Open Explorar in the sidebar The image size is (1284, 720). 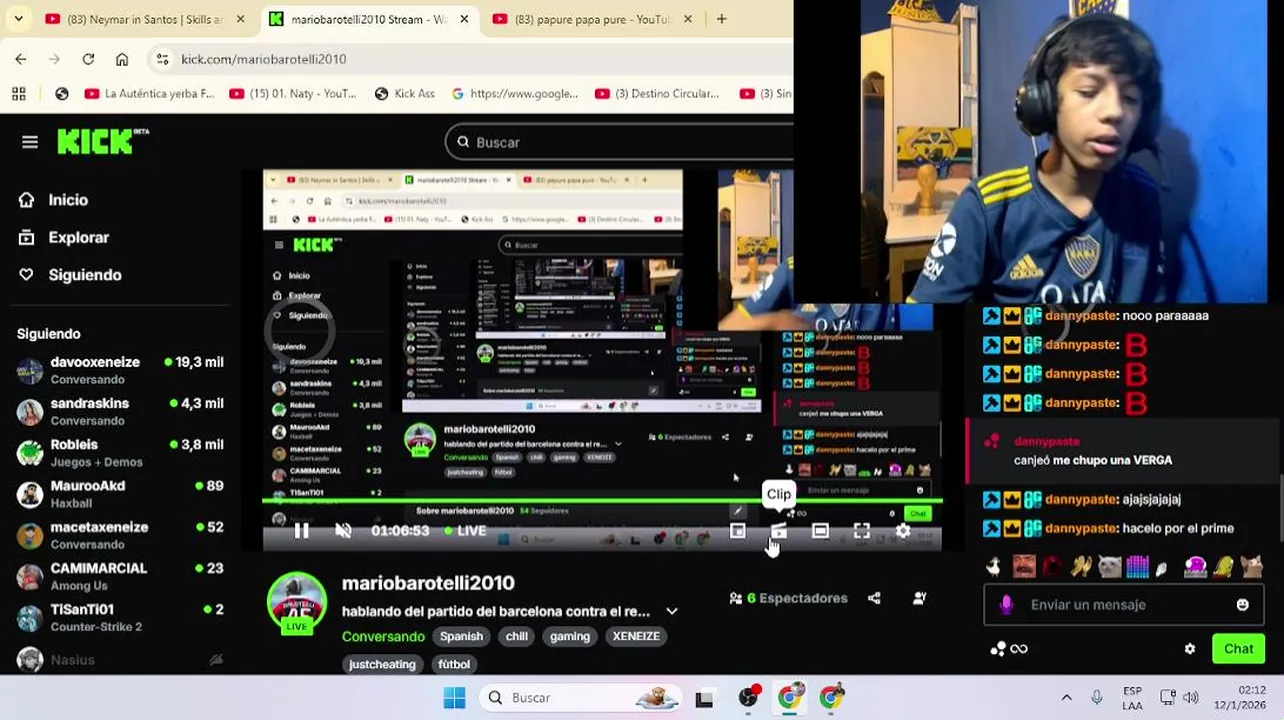tap(64, 237)
